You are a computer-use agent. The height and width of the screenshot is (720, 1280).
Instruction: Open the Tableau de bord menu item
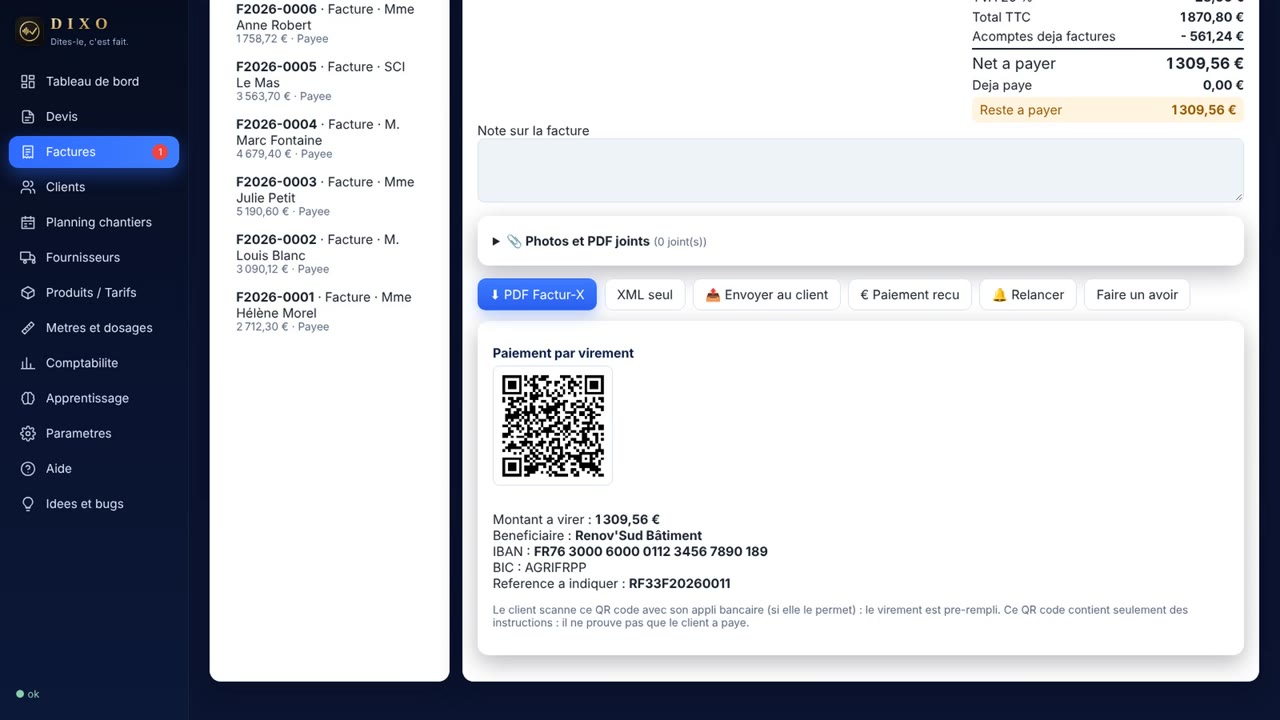[x=92, y=81]
